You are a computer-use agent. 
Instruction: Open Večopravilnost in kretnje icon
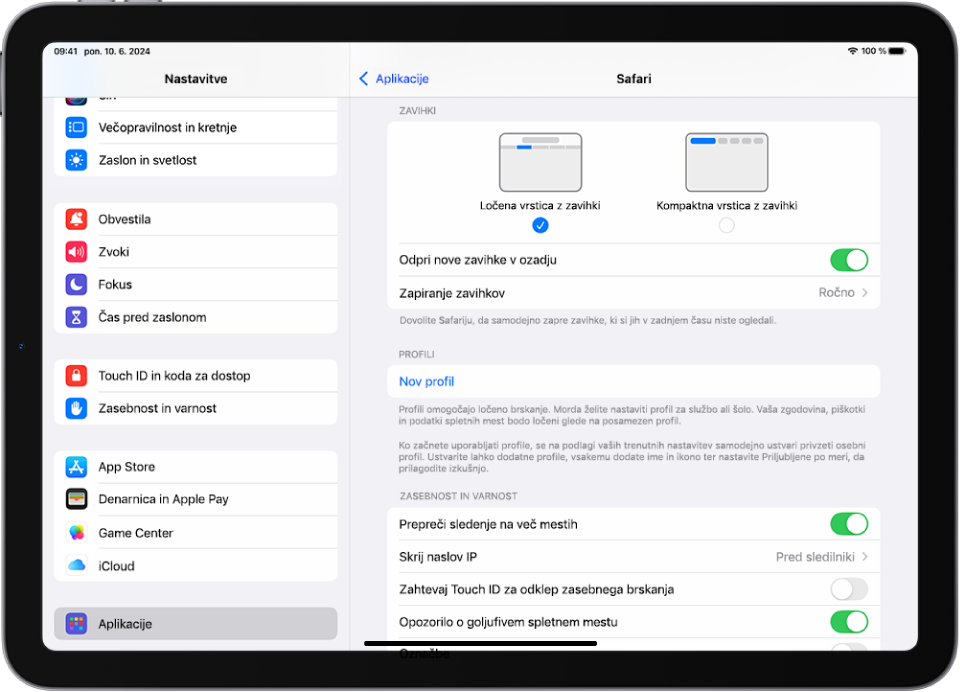click(x=76, y=127)
